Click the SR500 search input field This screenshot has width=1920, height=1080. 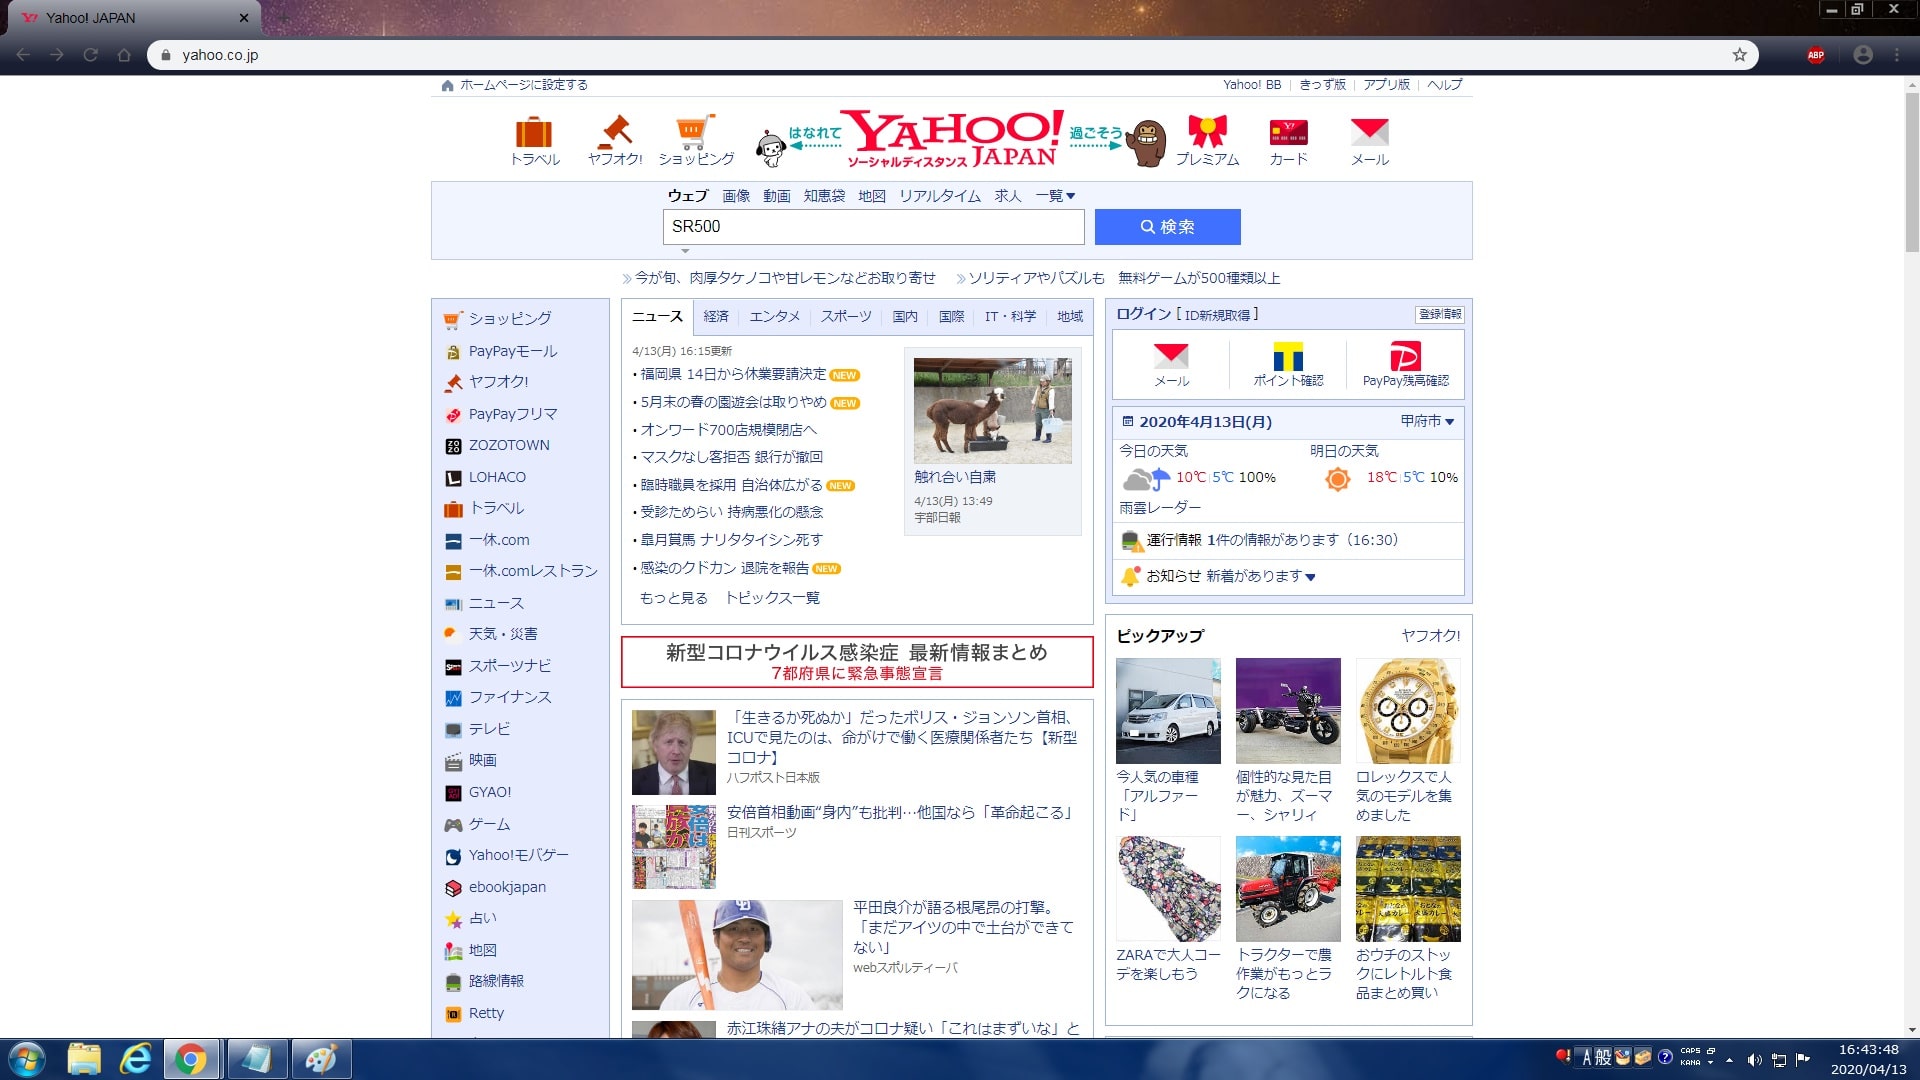[873, 227]
